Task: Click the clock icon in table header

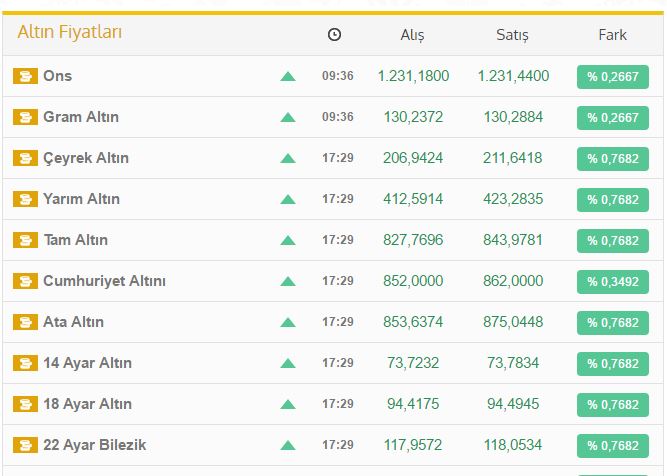Action: 334,35
